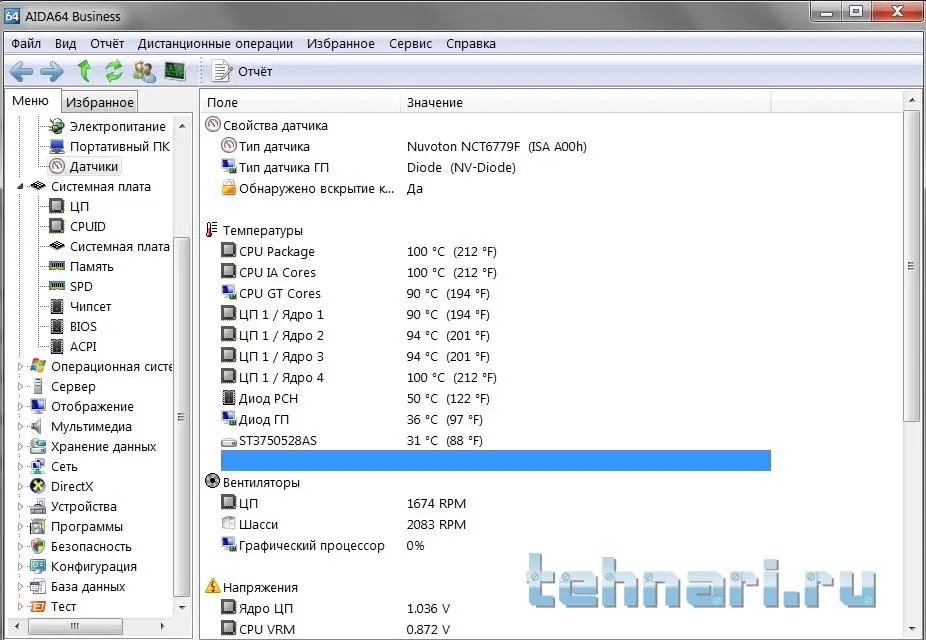Select Датчики tree item
This screenshot has height=640, width=926.
tap(94, 166)
